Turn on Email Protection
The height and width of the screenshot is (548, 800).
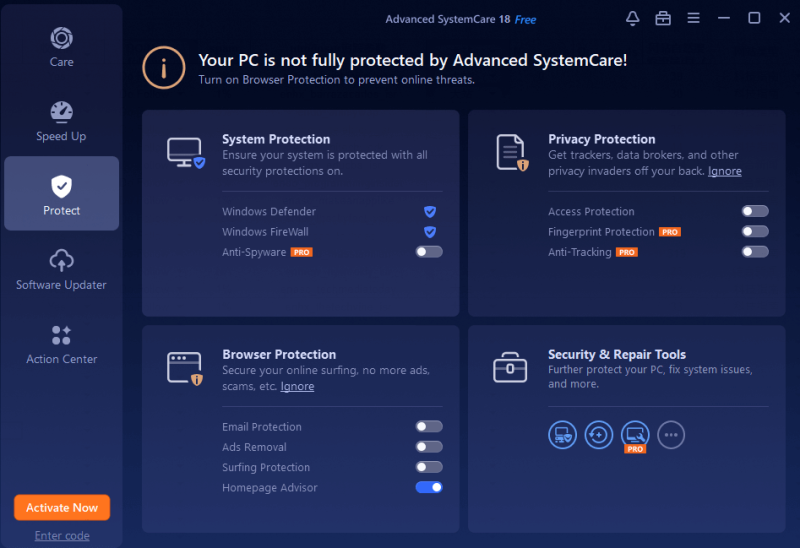(x=429, y=426)
